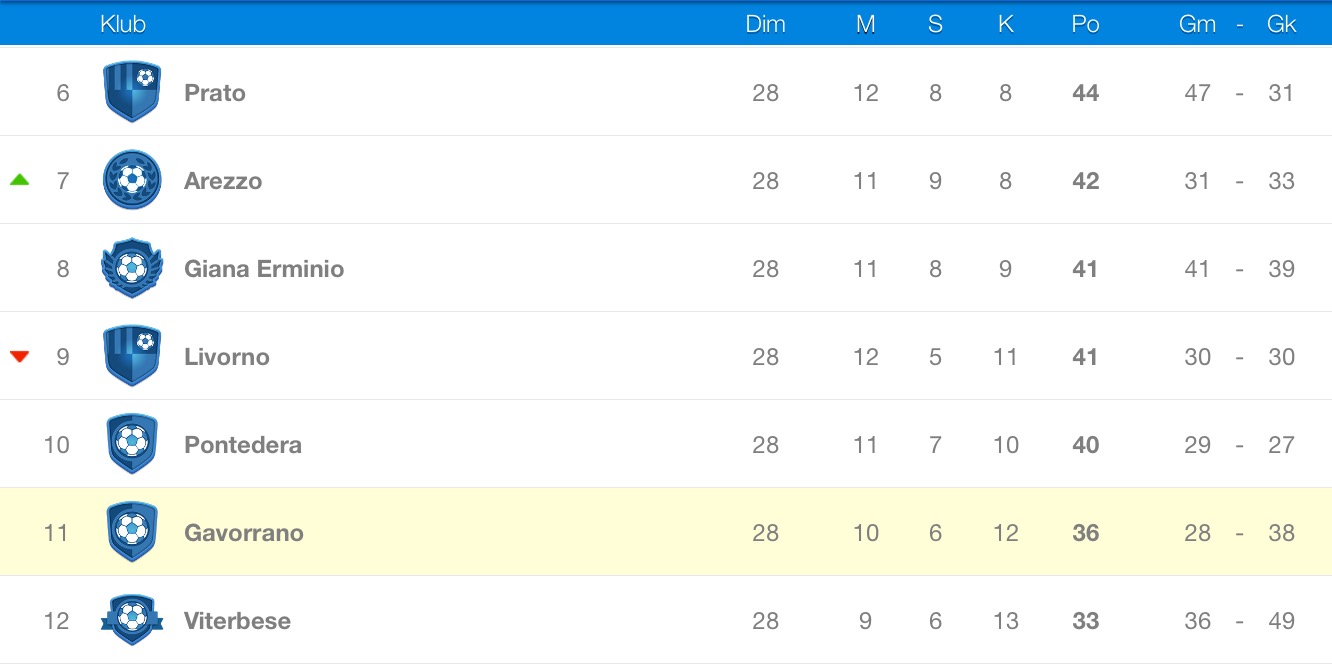Click the Arezzo club crest icon
Viewport: 1332px width, 670px height.
(x=132, y=180)
